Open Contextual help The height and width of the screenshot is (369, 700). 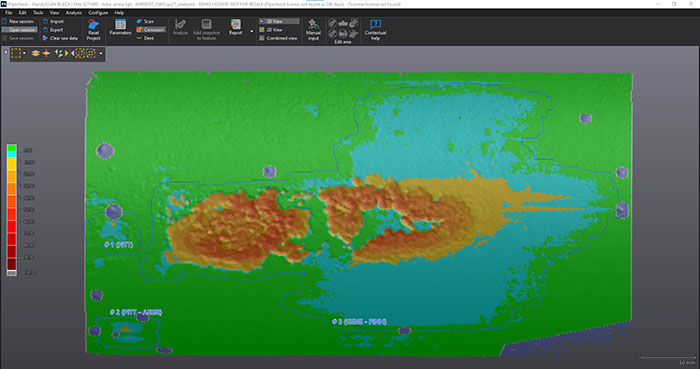click(375, 24)
